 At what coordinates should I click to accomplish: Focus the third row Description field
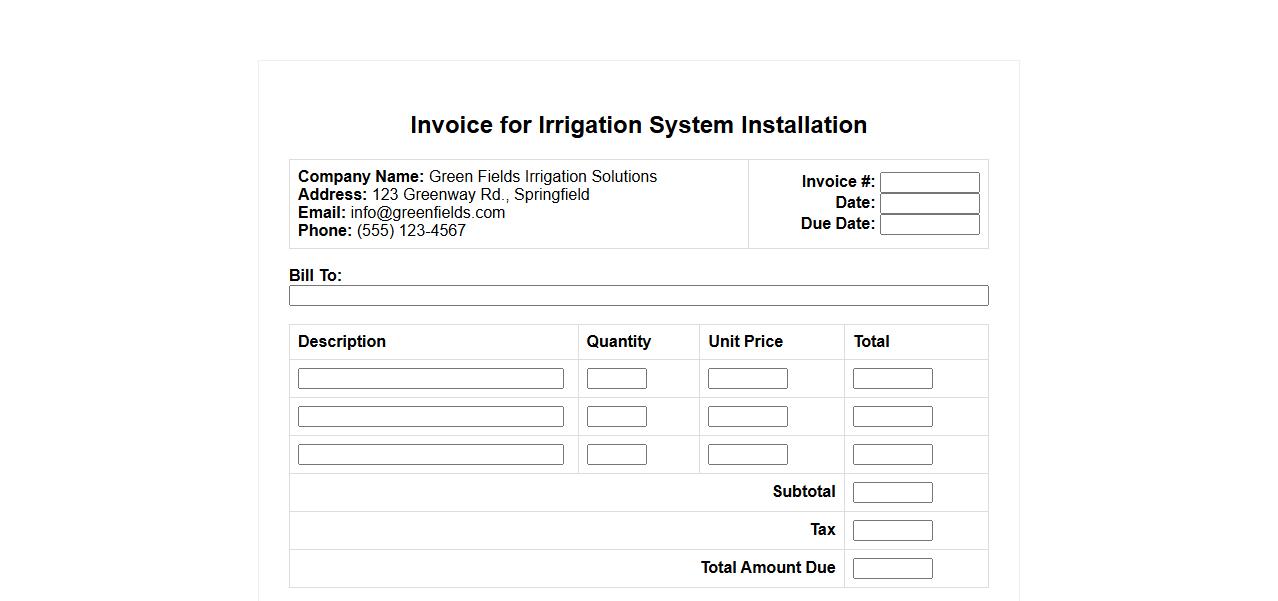coord(430,454)
